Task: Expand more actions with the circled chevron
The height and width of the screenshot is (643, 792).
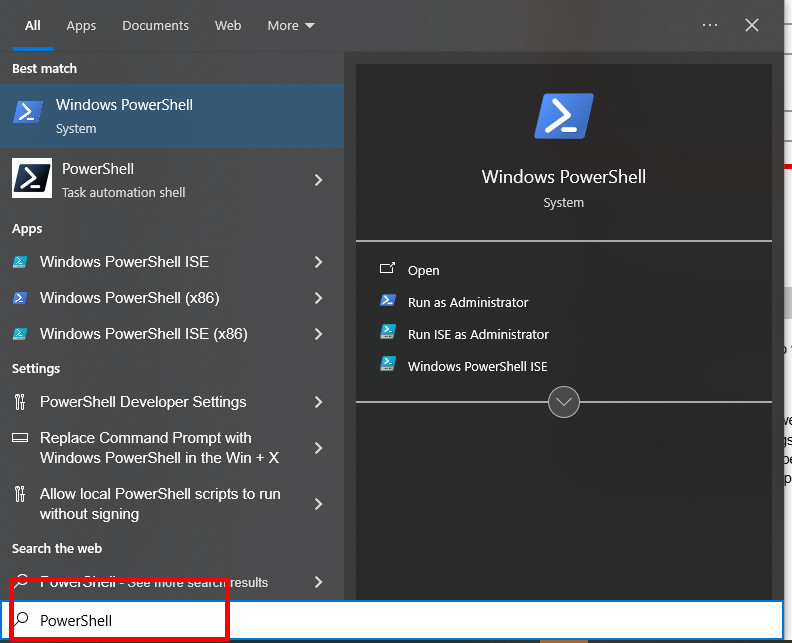Action: point(564,402)
